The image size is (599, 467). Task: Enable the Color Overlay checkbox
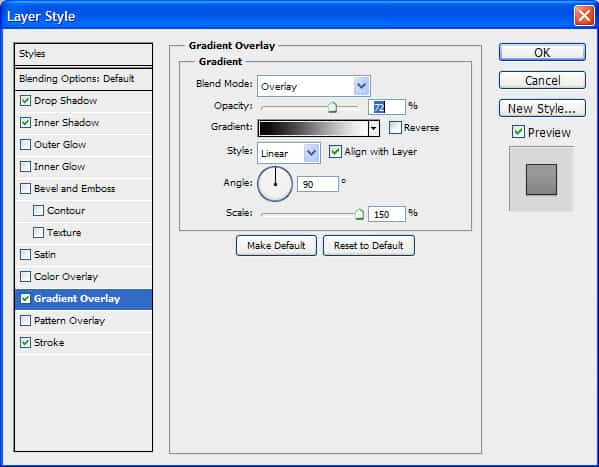[x=25, y=277]
